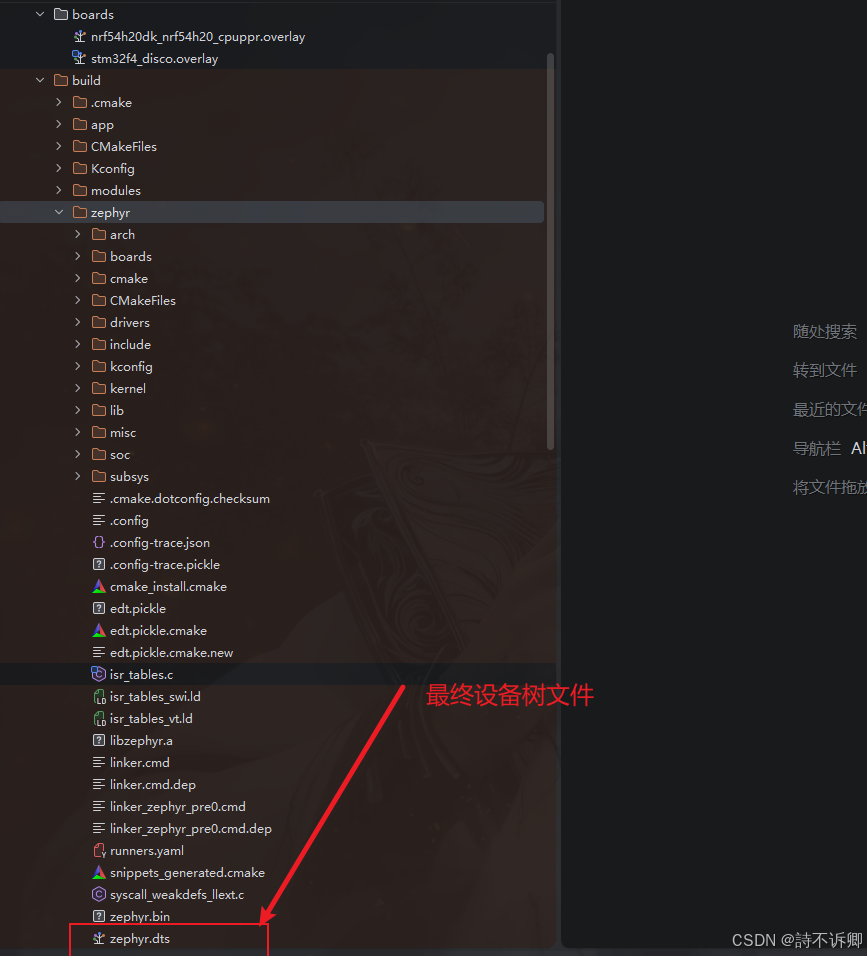Screen dimensions: 867x956
Task: Click the runners.yaml file icon
Action: [x=99, y=851]
